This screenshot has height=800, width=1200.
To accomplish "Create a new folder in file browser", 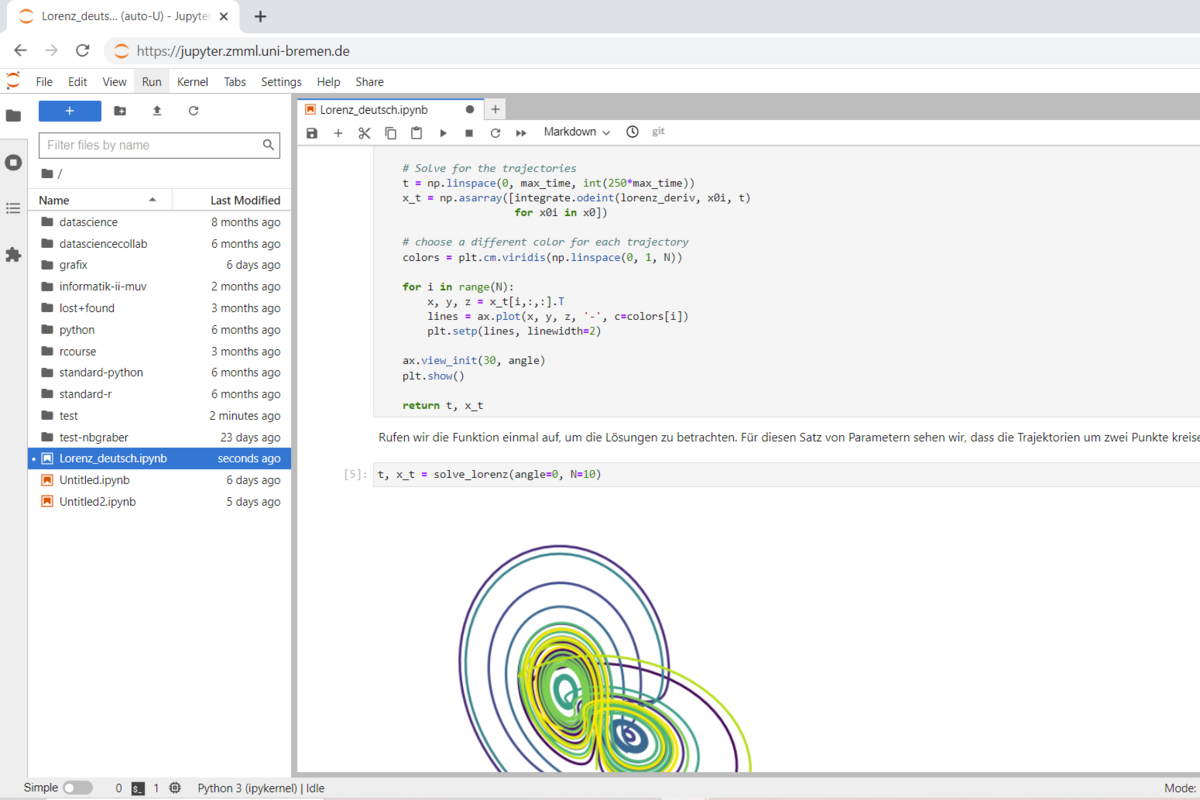I will (120, 111).
